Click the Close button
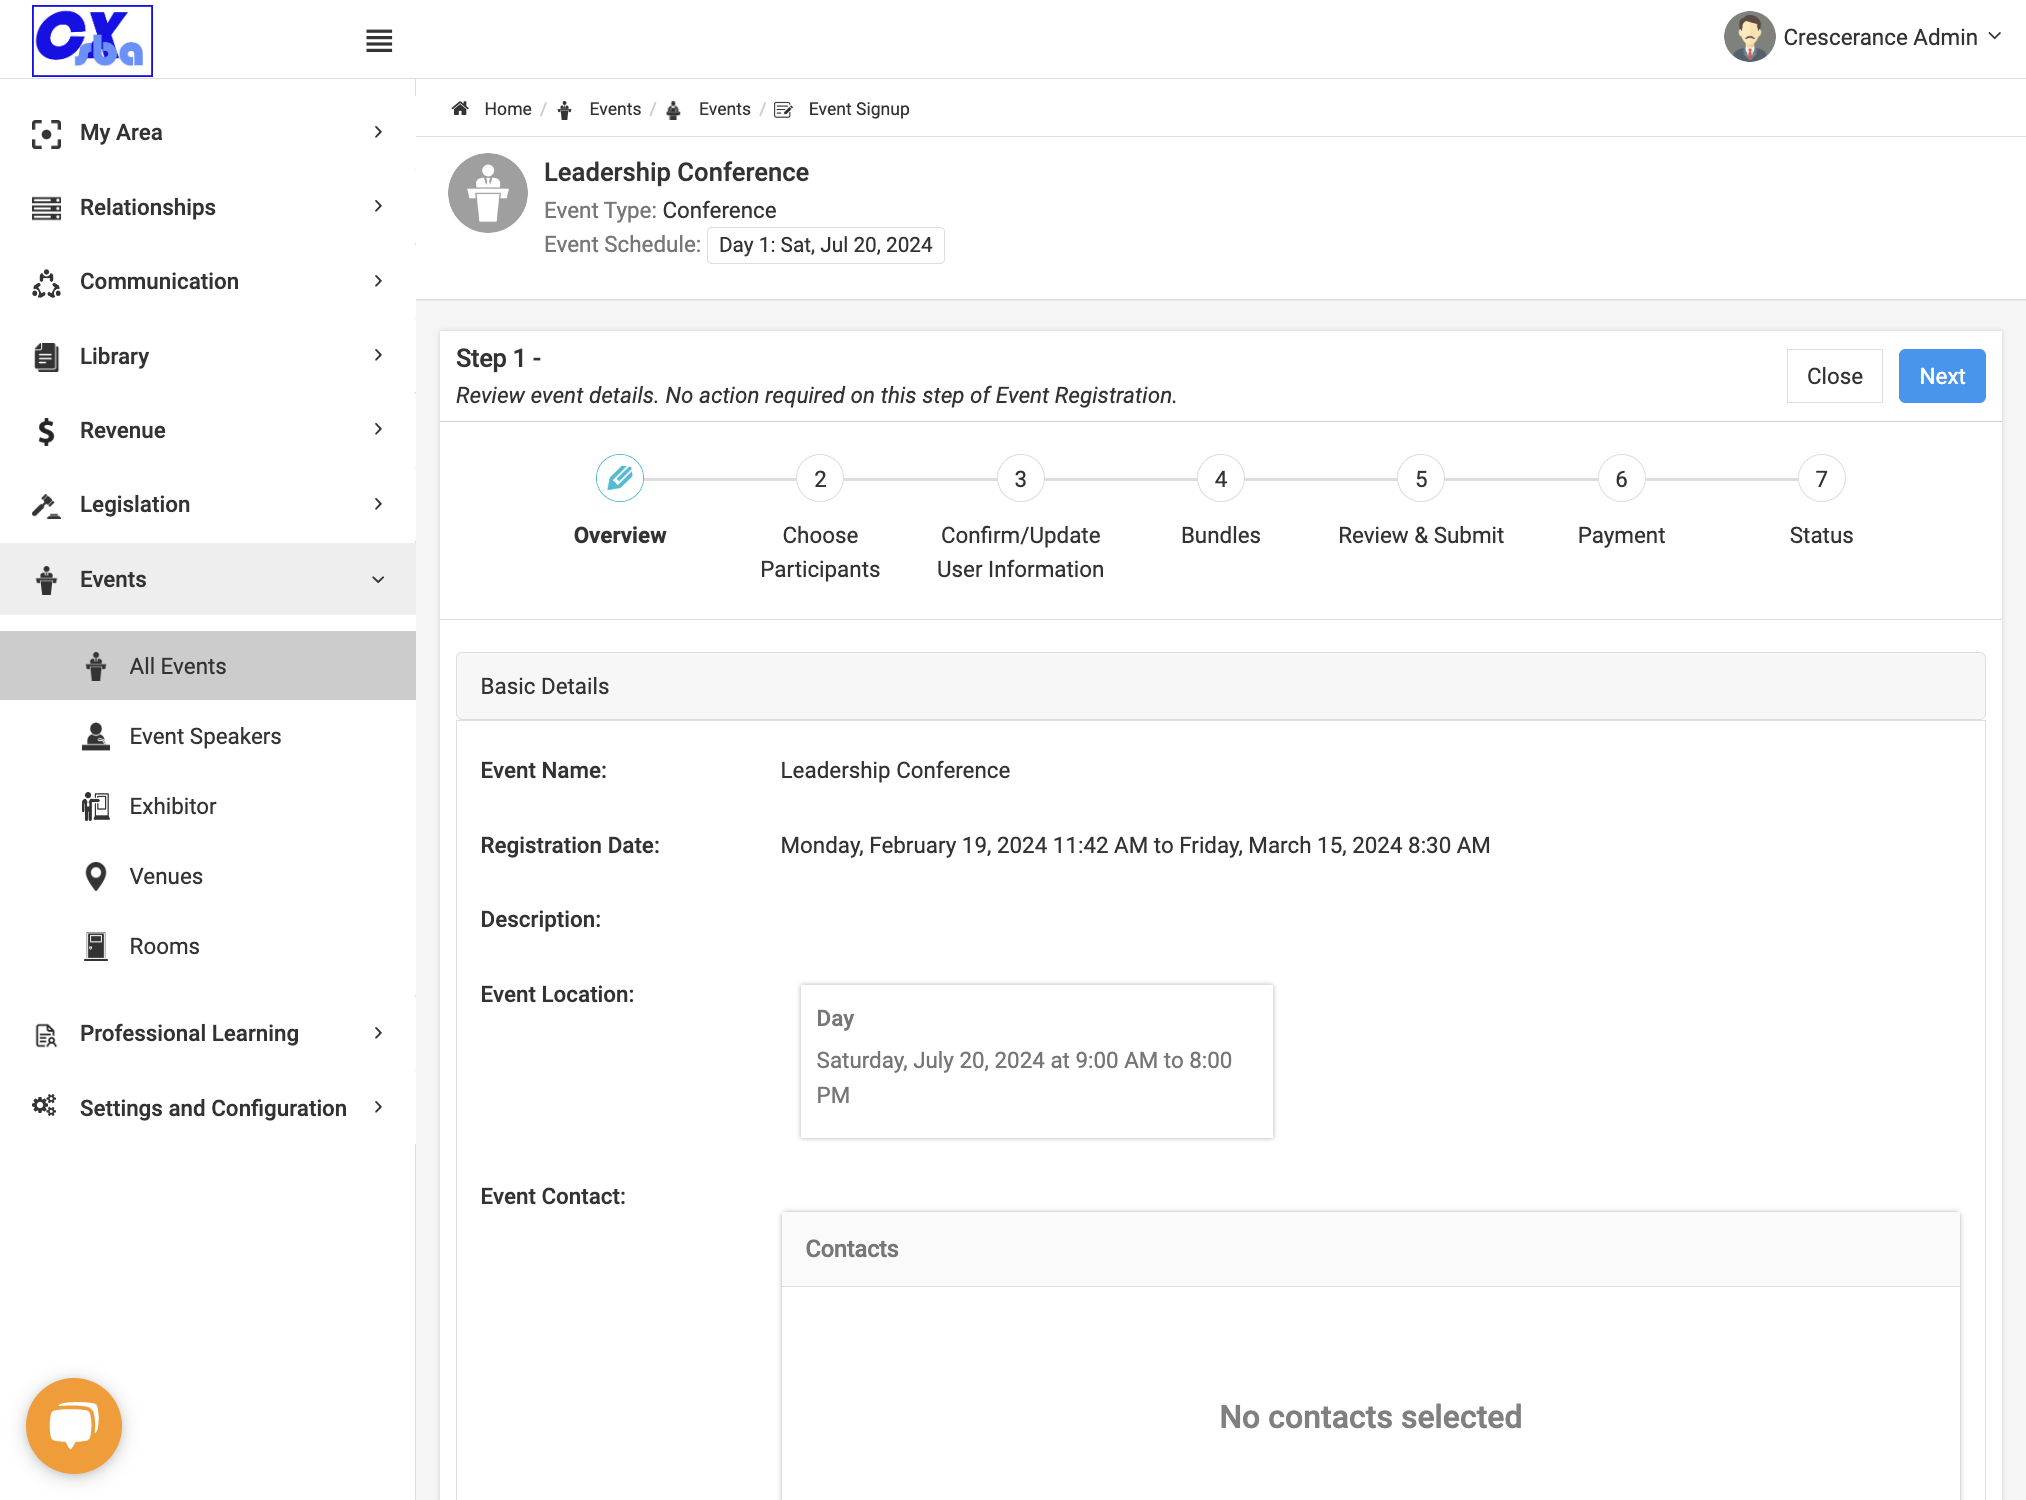 pos(1834,376)
